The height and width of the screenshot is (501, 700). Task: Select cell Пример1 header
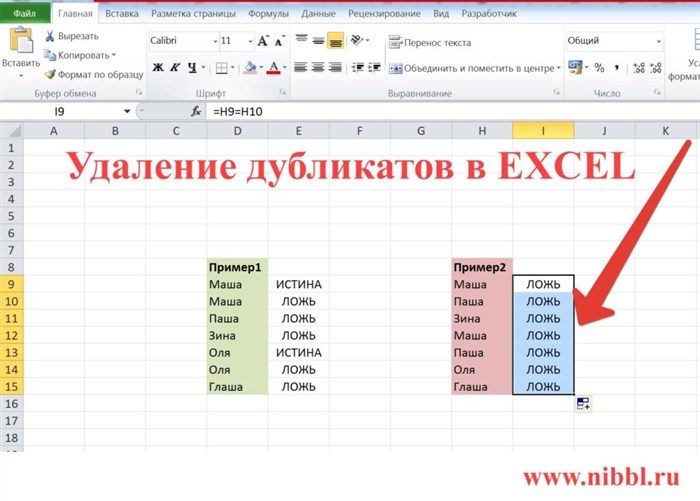pos(238,267)
